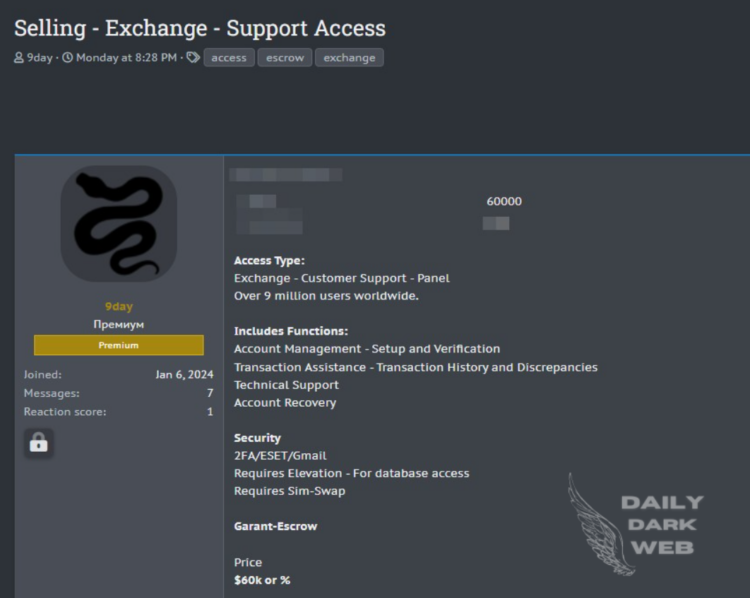Click the Transaction Assistance line
The width and height of the screenshot is (750, 598).
[x=416, y=367]
